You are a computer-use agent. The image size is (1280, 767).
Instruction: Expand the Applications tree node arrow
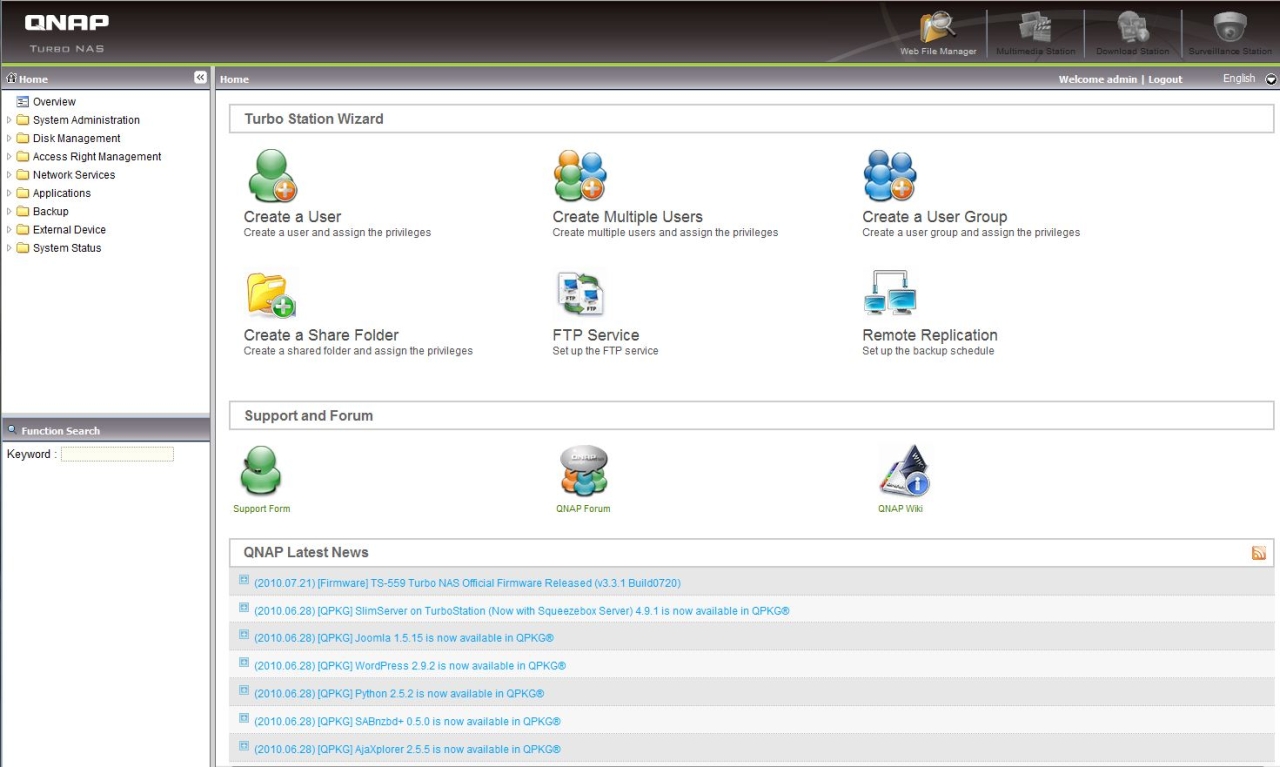click(9, 193)
